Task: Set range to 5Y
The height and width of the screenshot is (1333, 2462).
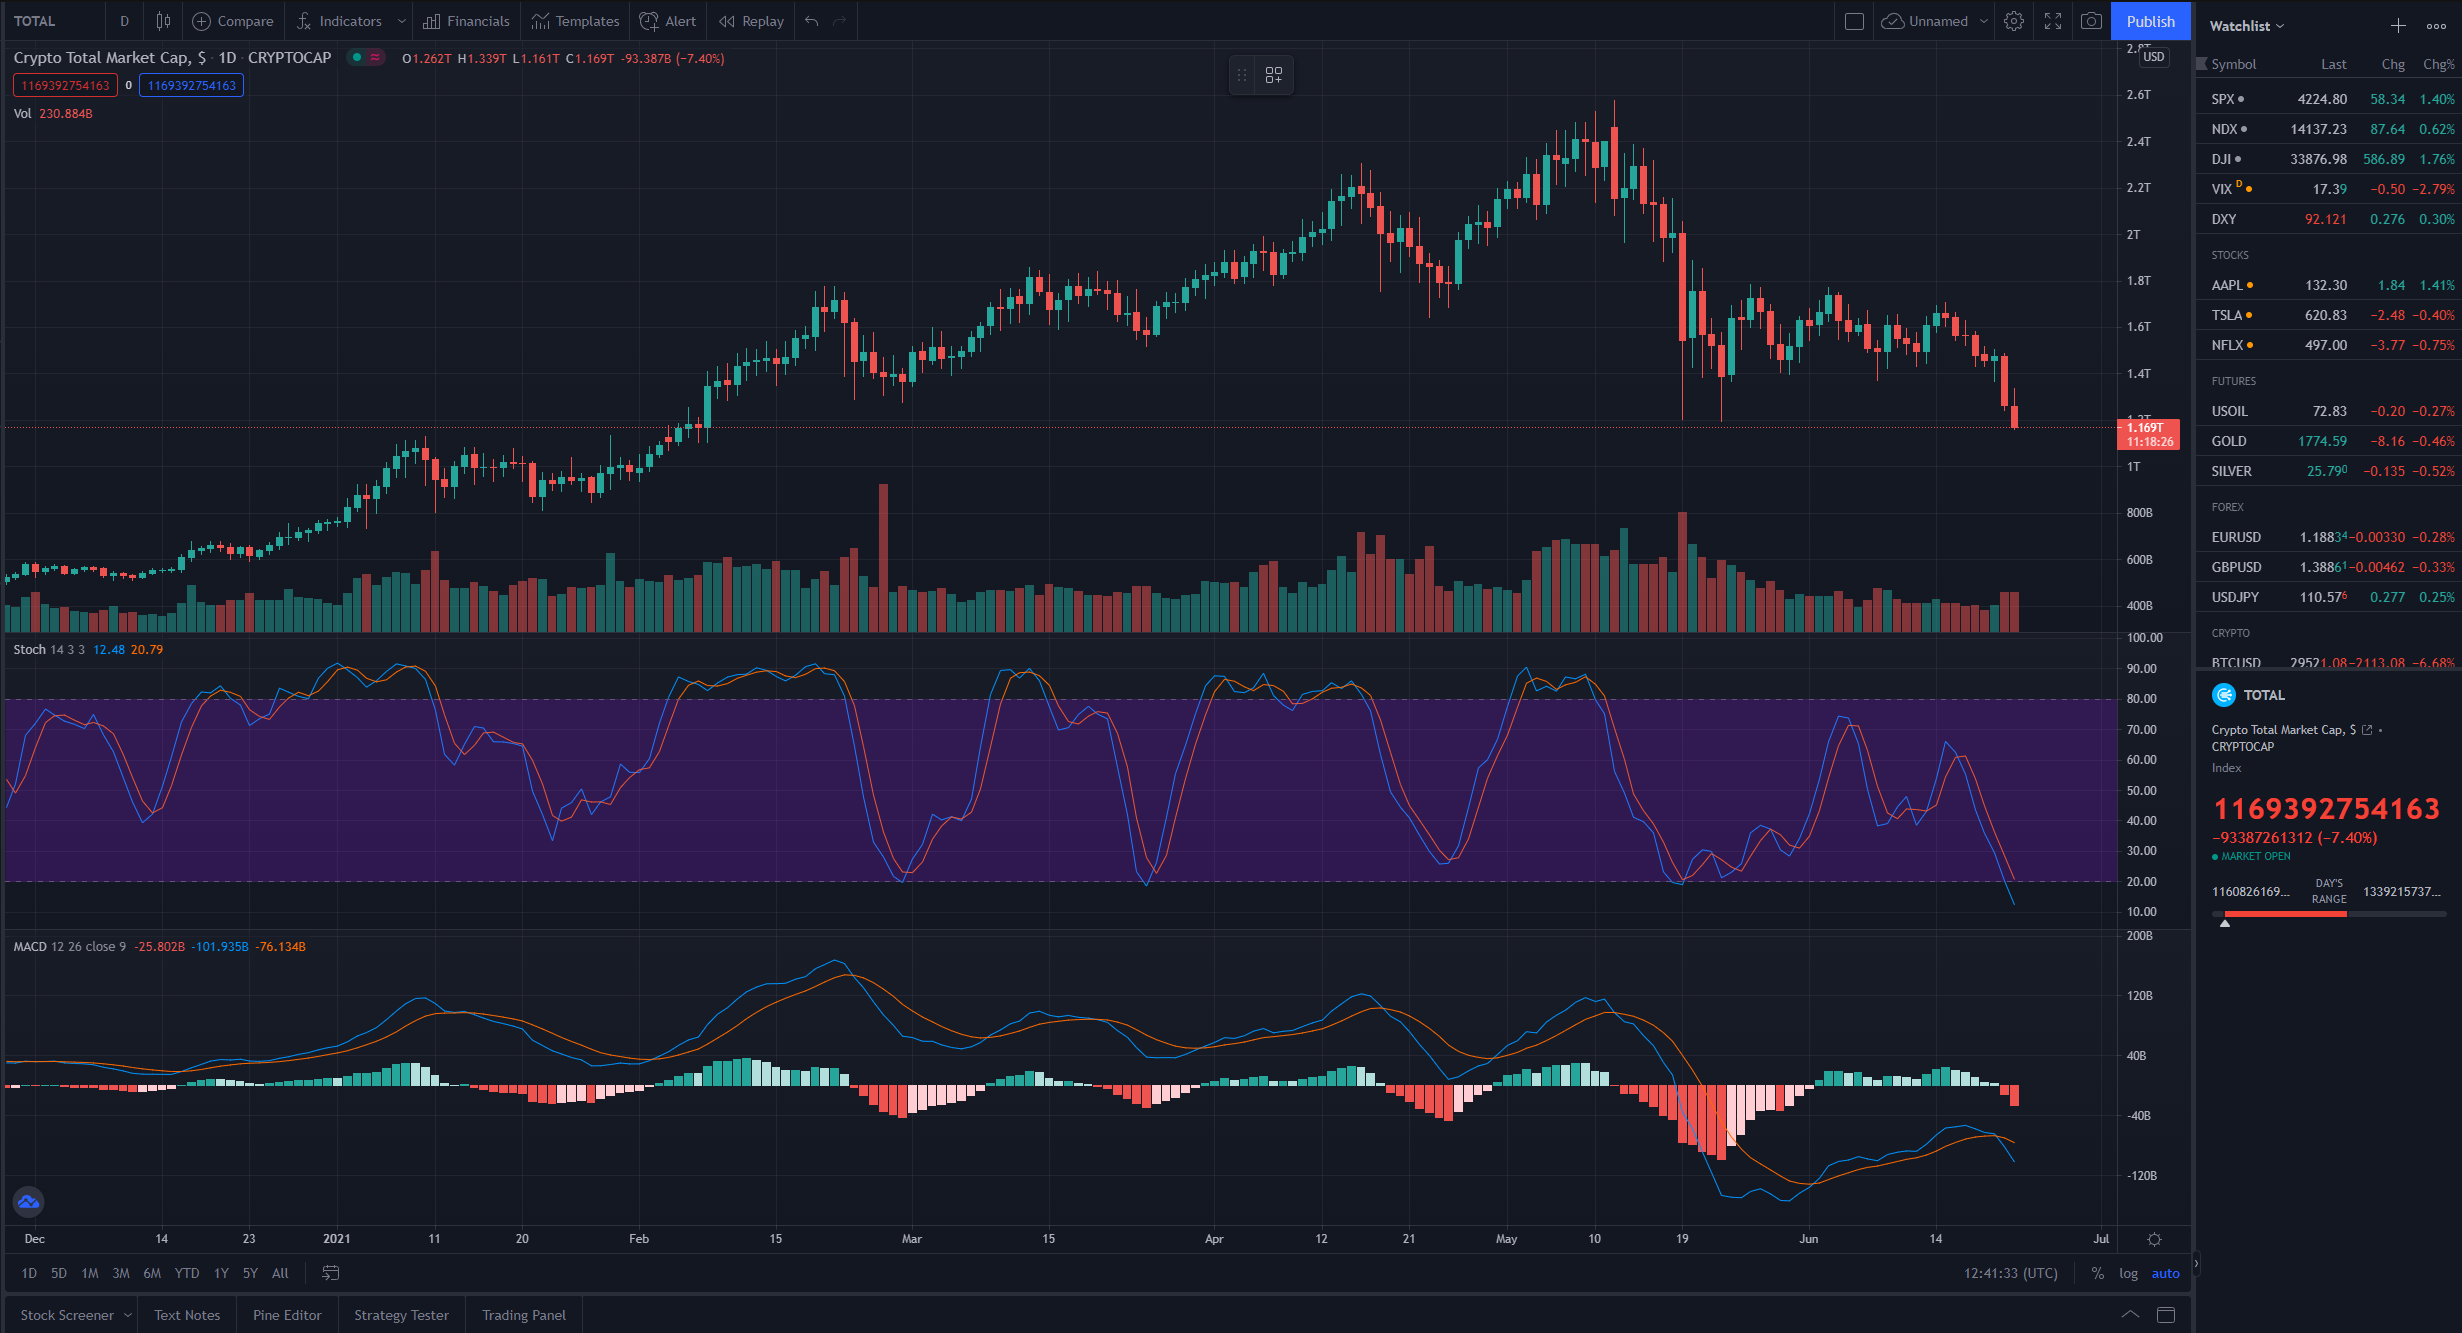Action: (x=250, y=1273)
